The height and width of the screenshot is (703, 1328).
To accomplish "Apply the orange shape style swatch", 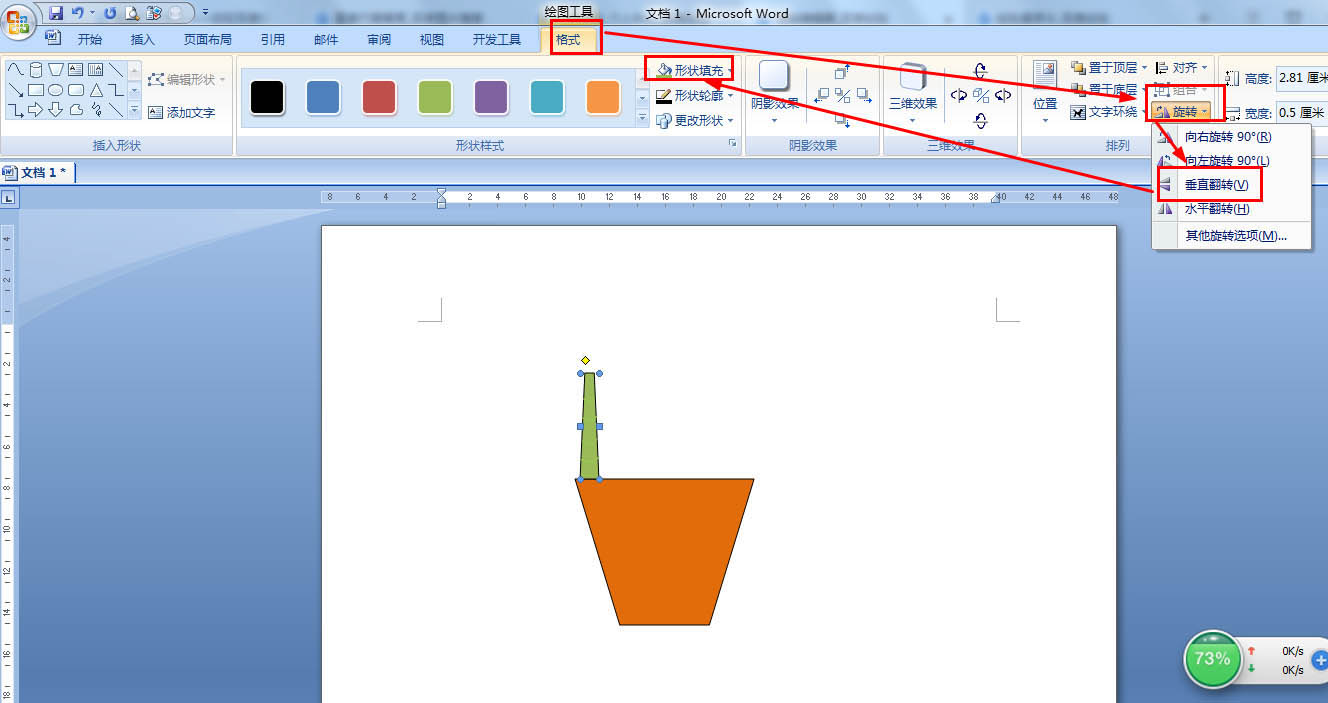I will [x=603, y=97].
